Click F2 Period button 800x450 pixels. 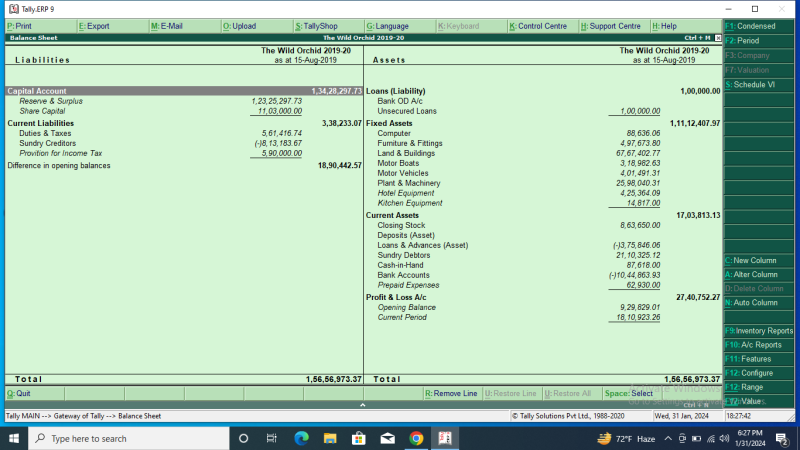pyautogui.click(x=759, y=41)
